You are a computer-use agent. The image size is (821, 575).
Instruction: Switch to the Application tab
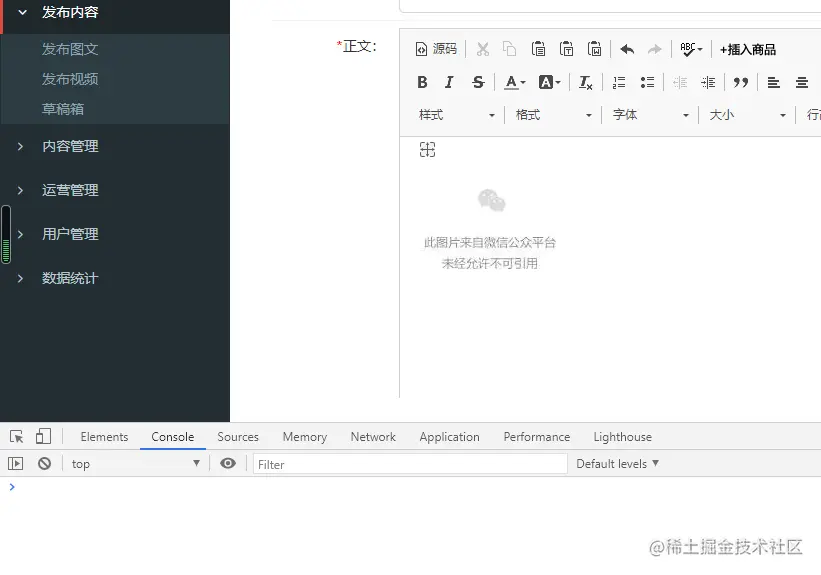pos(449,437)
